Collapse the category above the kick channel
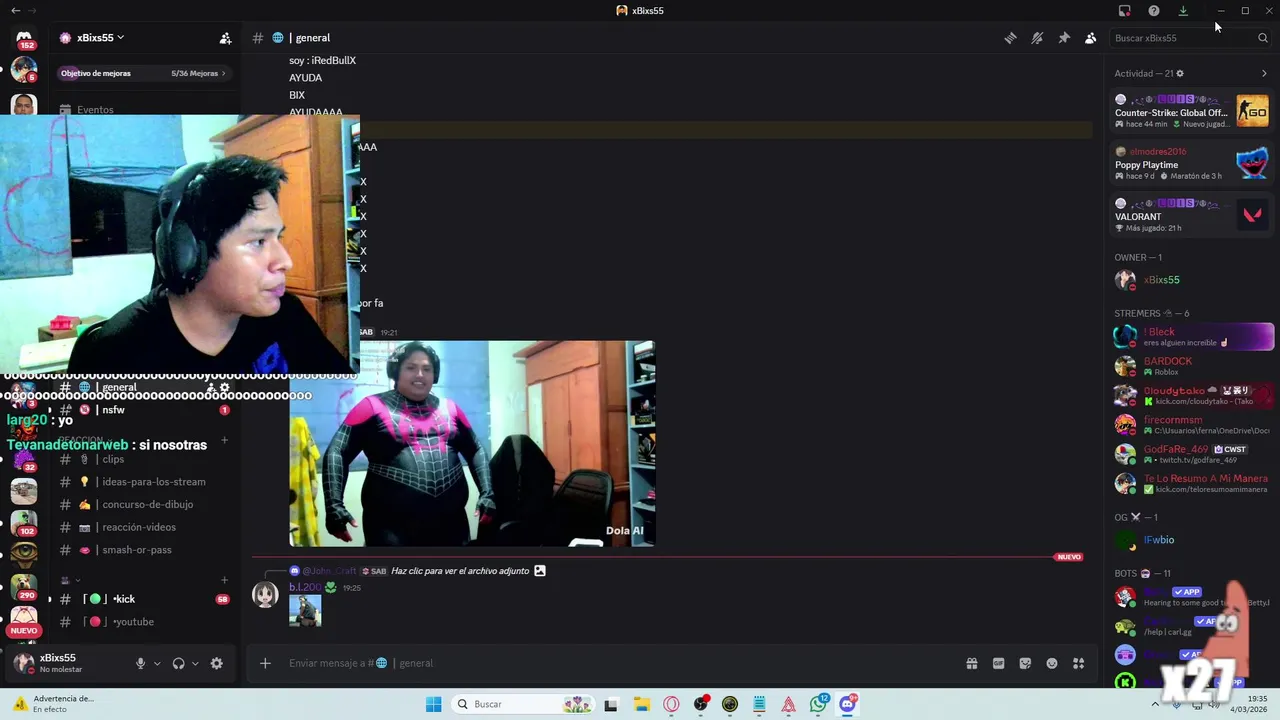This screenshot has height=720, width=1280. [x=71, y=580]
